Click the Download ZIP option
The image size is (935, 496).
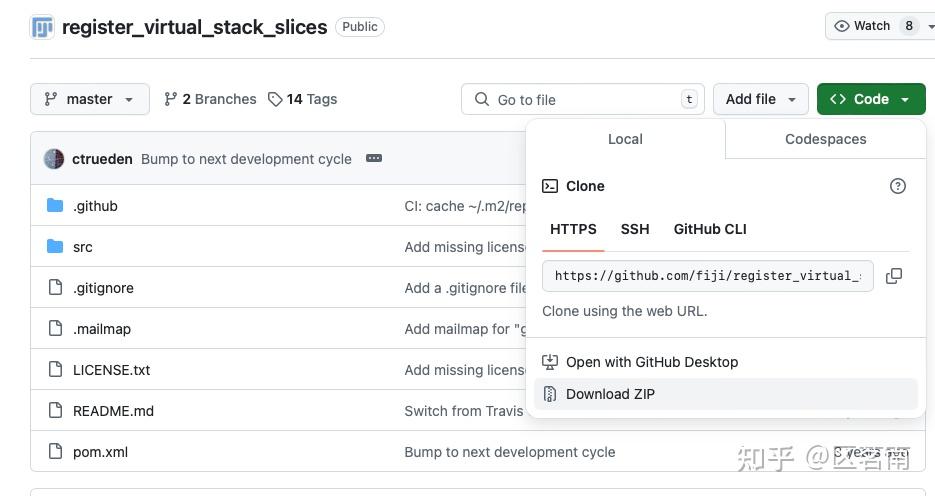610,394
